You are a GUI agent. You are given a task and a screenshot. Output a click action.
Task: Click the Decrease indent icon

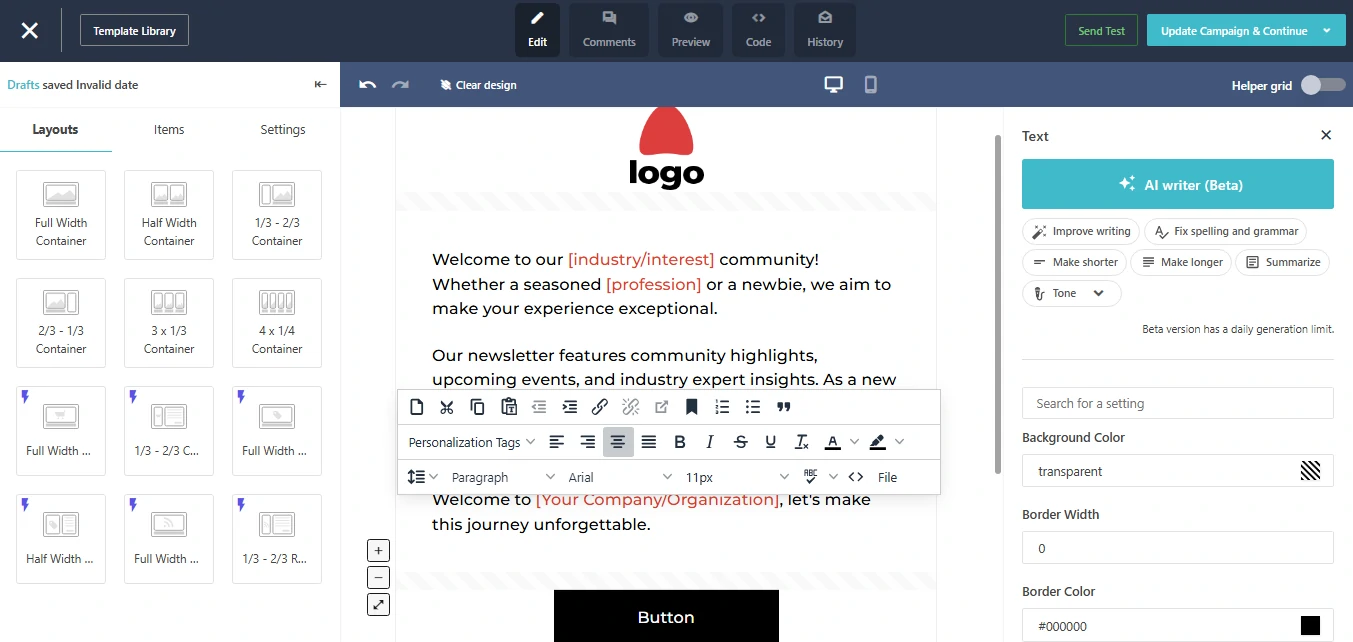pyautogui.click(x=539, y=407)
